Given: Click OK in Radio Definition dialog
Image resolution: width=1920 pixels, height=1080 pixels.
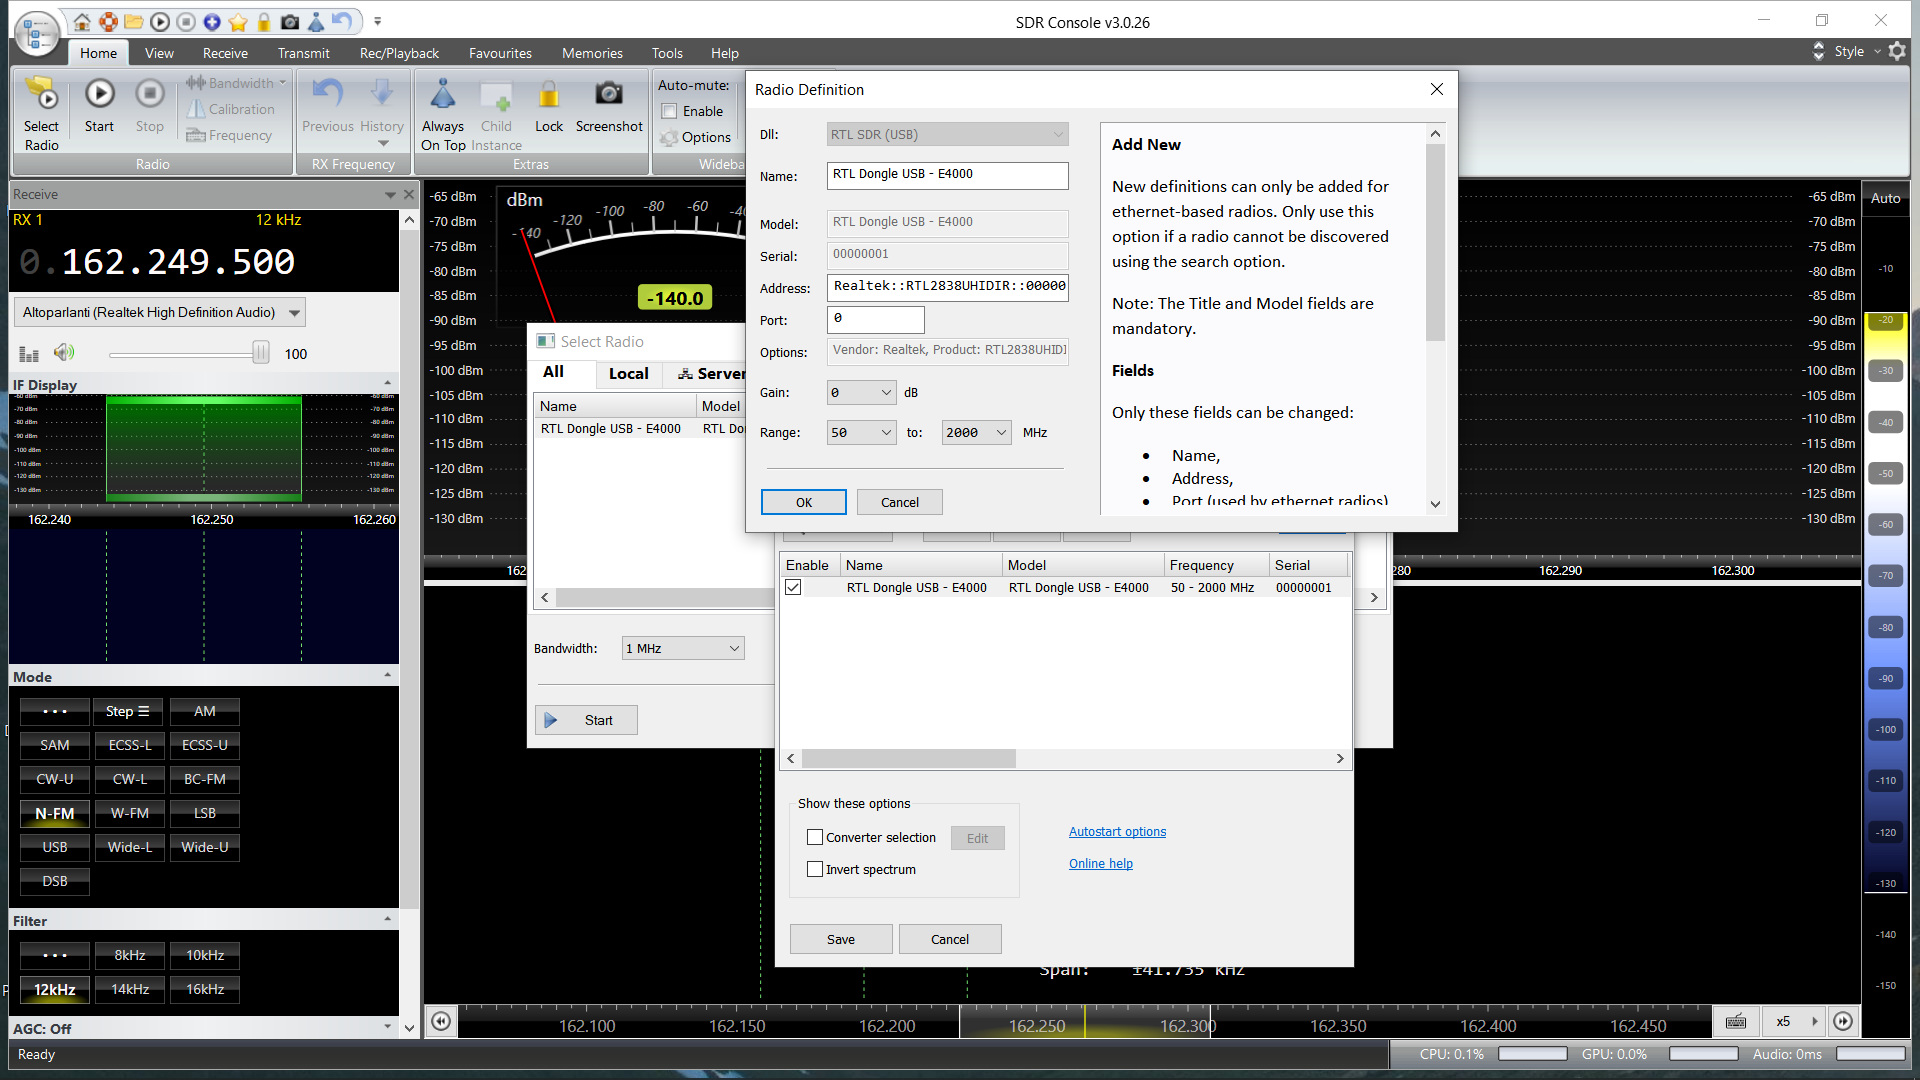Looking at the screenshot, I should [803, 502].
